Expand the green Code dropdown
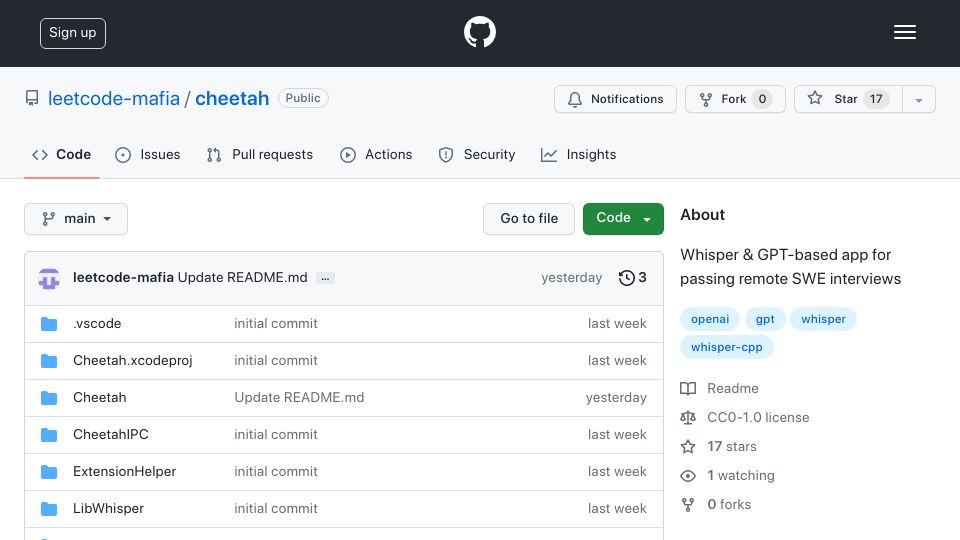Image resolution: width=960 pixels, height=540 pixels. click(623, 219)
